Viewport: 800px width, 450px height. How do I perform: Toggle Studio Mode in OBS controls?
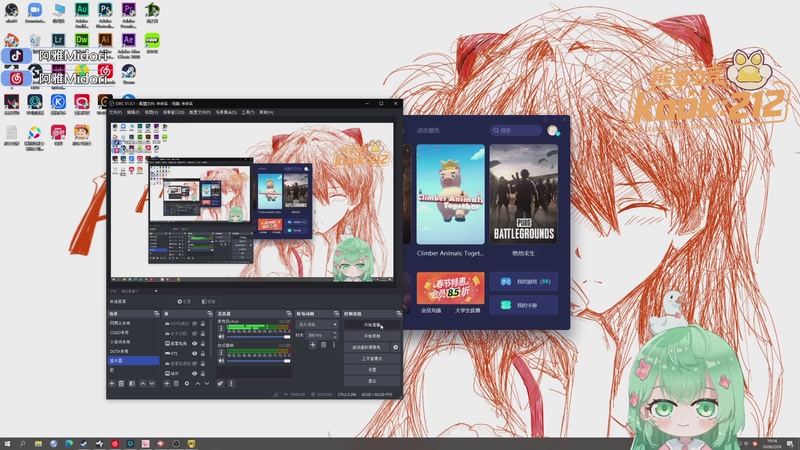[372, 358]
